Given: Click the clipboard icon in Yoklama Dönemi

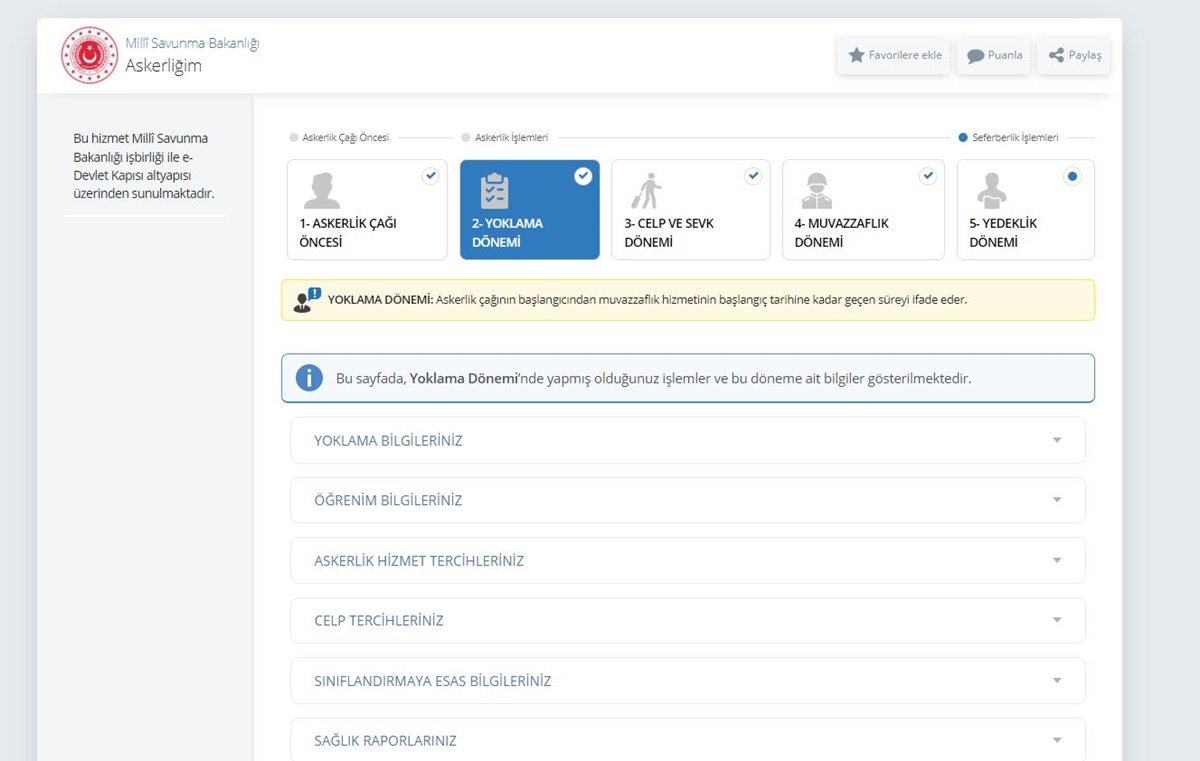Looking at the screenshot, I should (494, 190).
